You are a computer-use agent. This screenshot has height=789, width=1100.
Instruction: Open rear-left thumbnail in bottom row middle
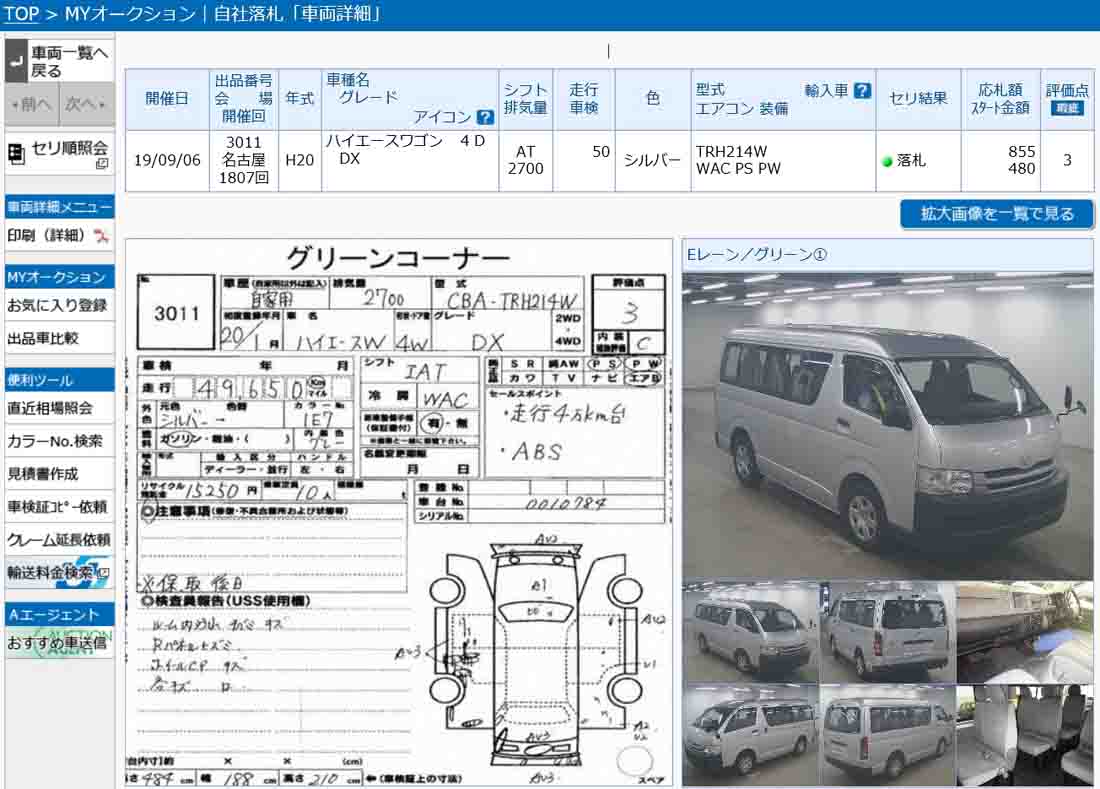pyautogui.click(x=887, y=735)
